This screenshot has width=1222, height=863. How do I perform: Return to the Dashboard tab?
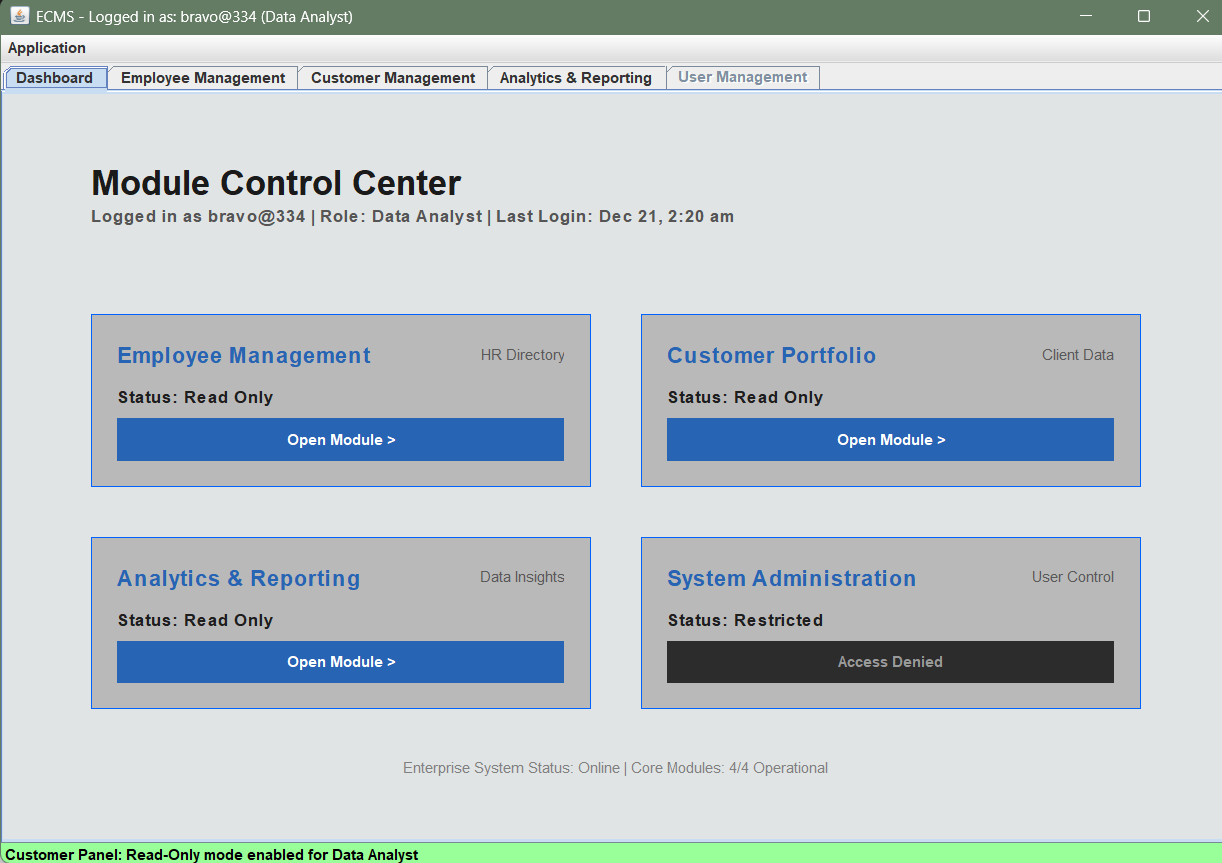pyautogui.click(x=55, y=77)
